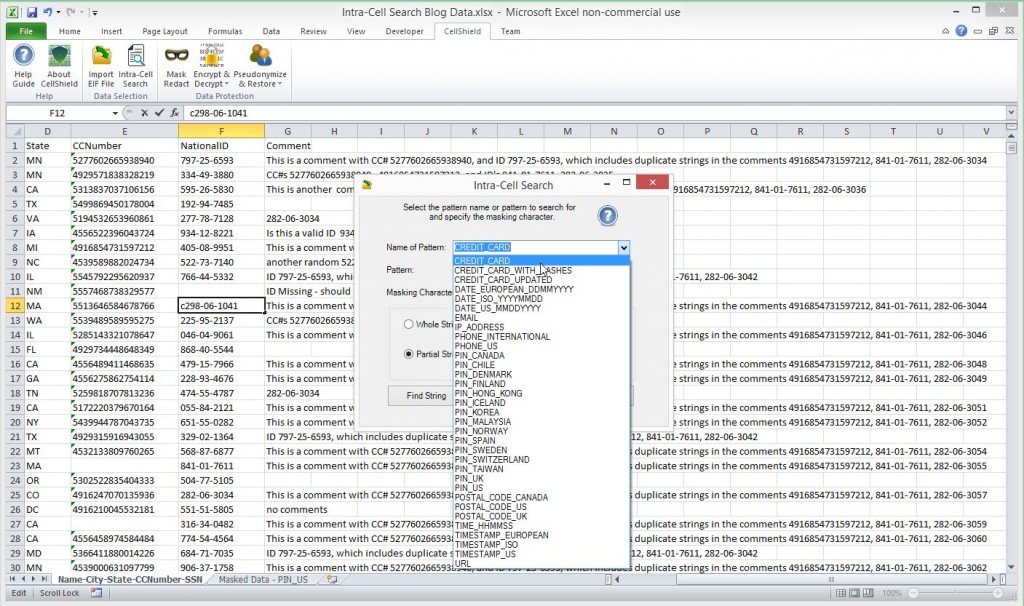Open the Name of Pattern combo box arrow

(624, 247)
